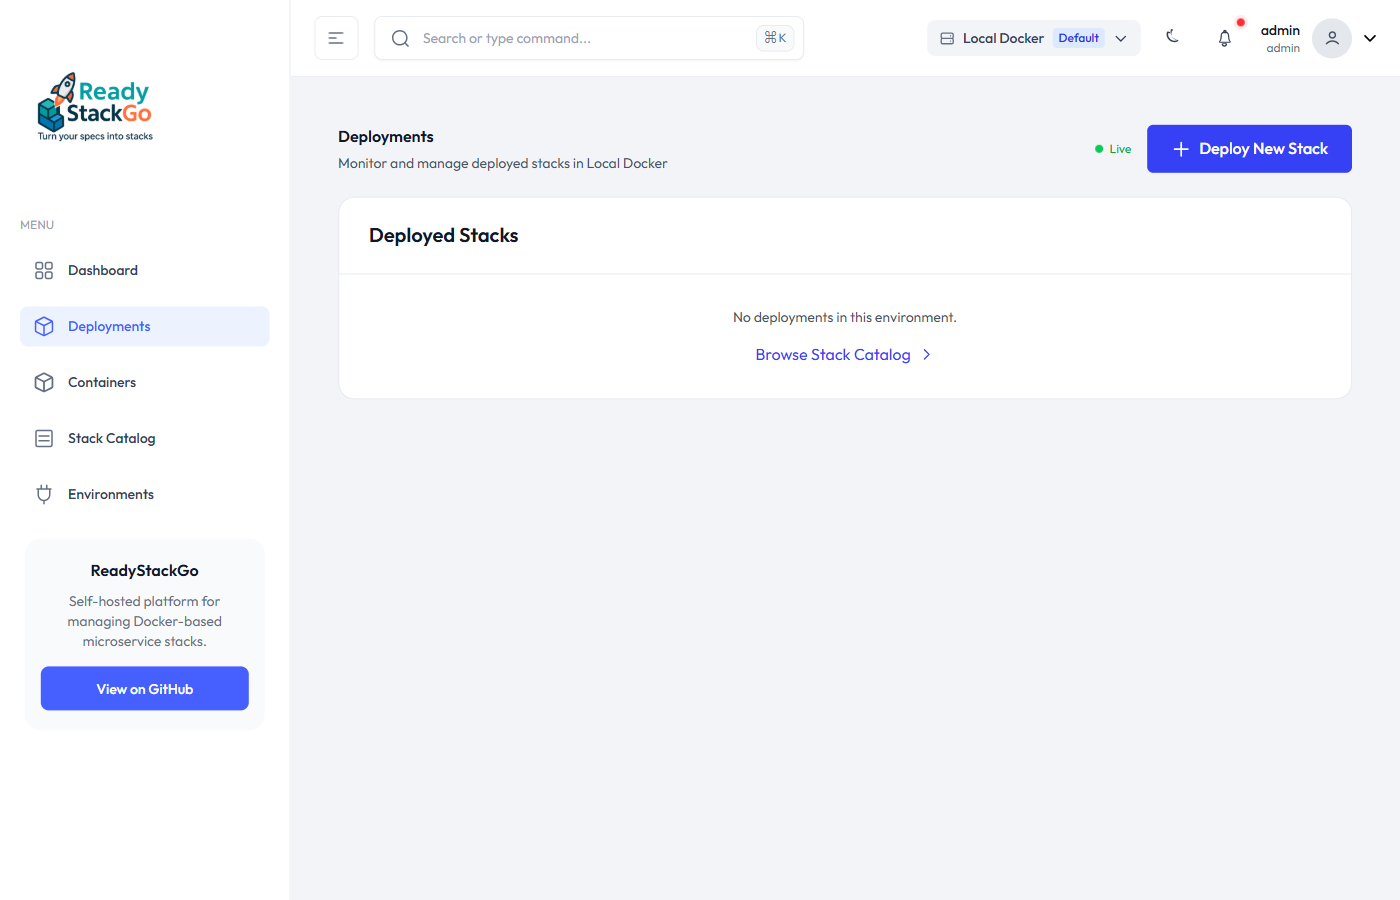This screenshot has height=900, width=1400.
Task: Click the Stack Catalog list icon
Action: coord(44,439)
